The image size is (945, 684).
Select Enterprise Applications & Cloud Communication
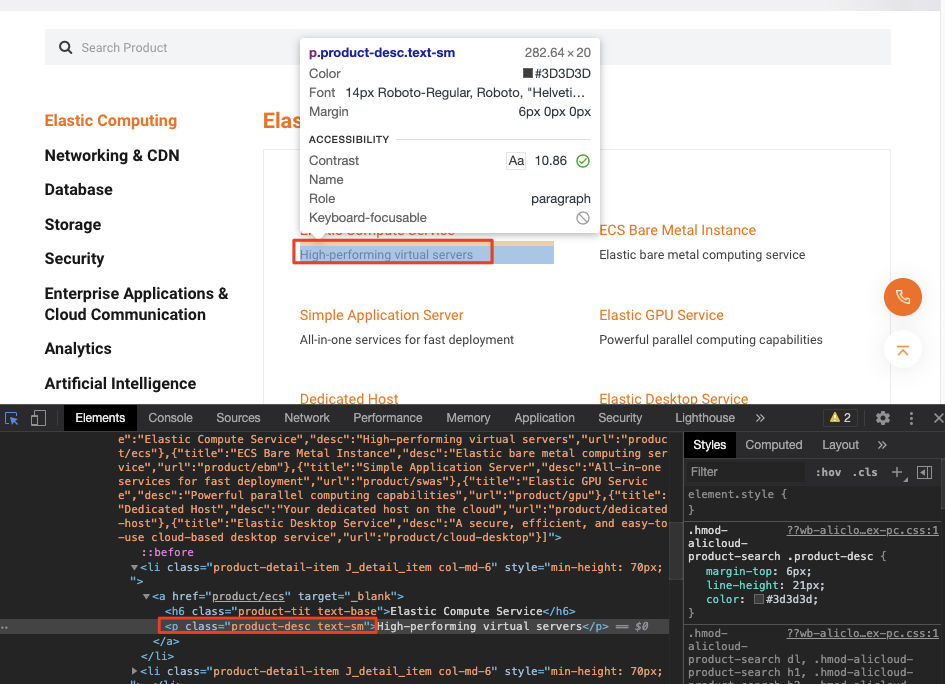136,304
